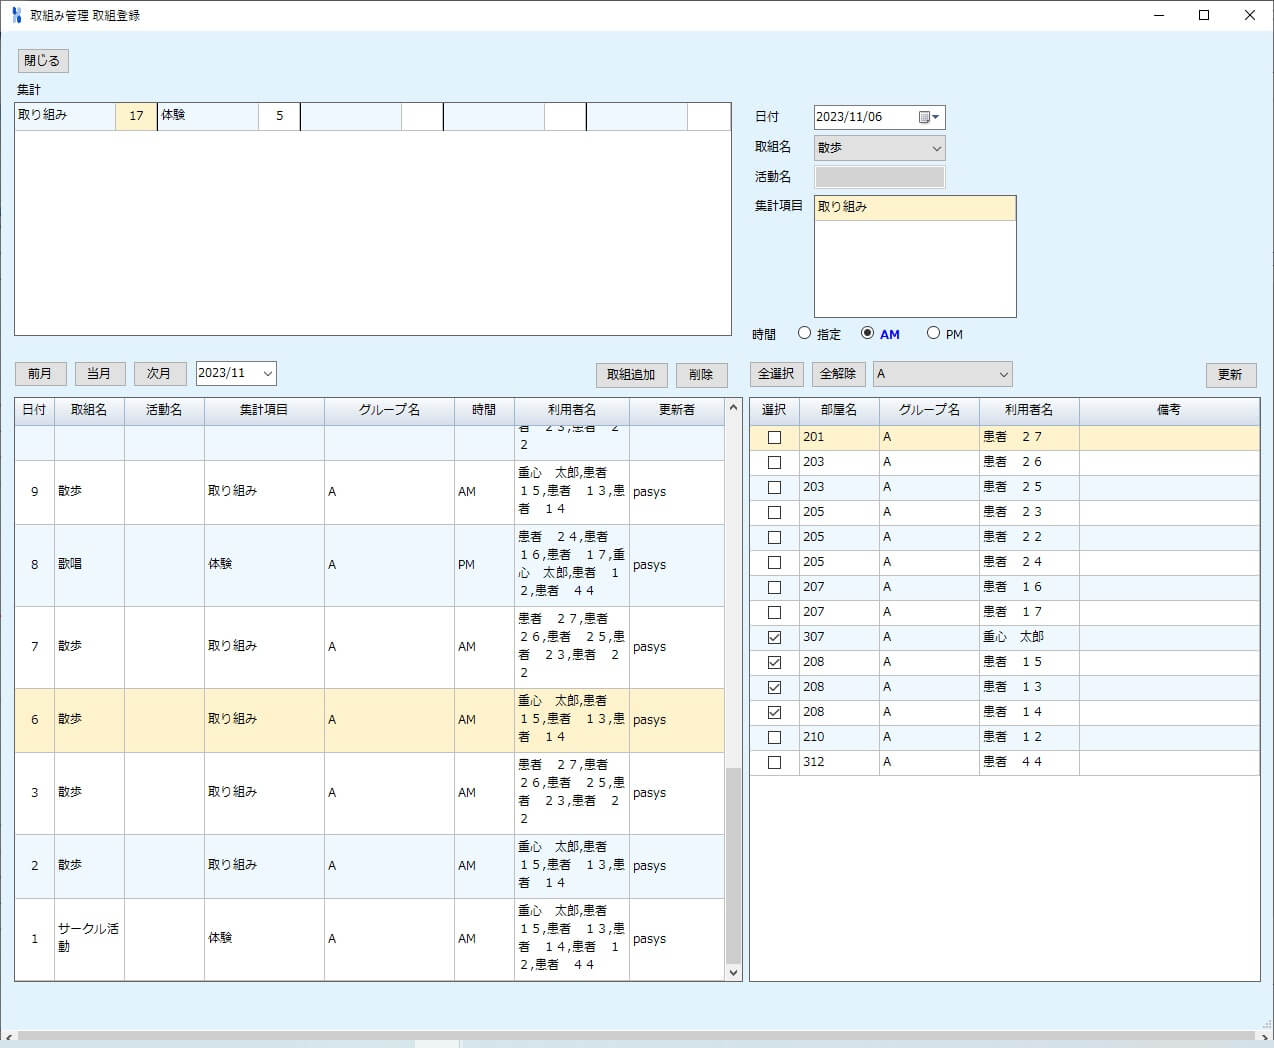Click the 閉じる button
The height and width of the screenshot is (1048, 1274).
click(42, 61)
